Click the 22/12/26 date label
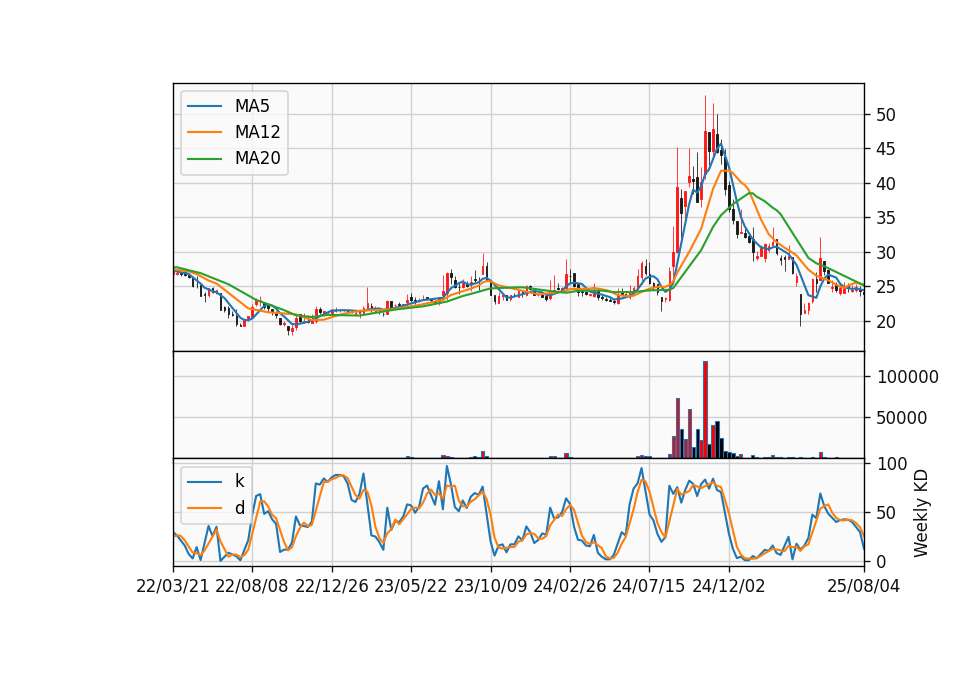 (x=332, y=586)
